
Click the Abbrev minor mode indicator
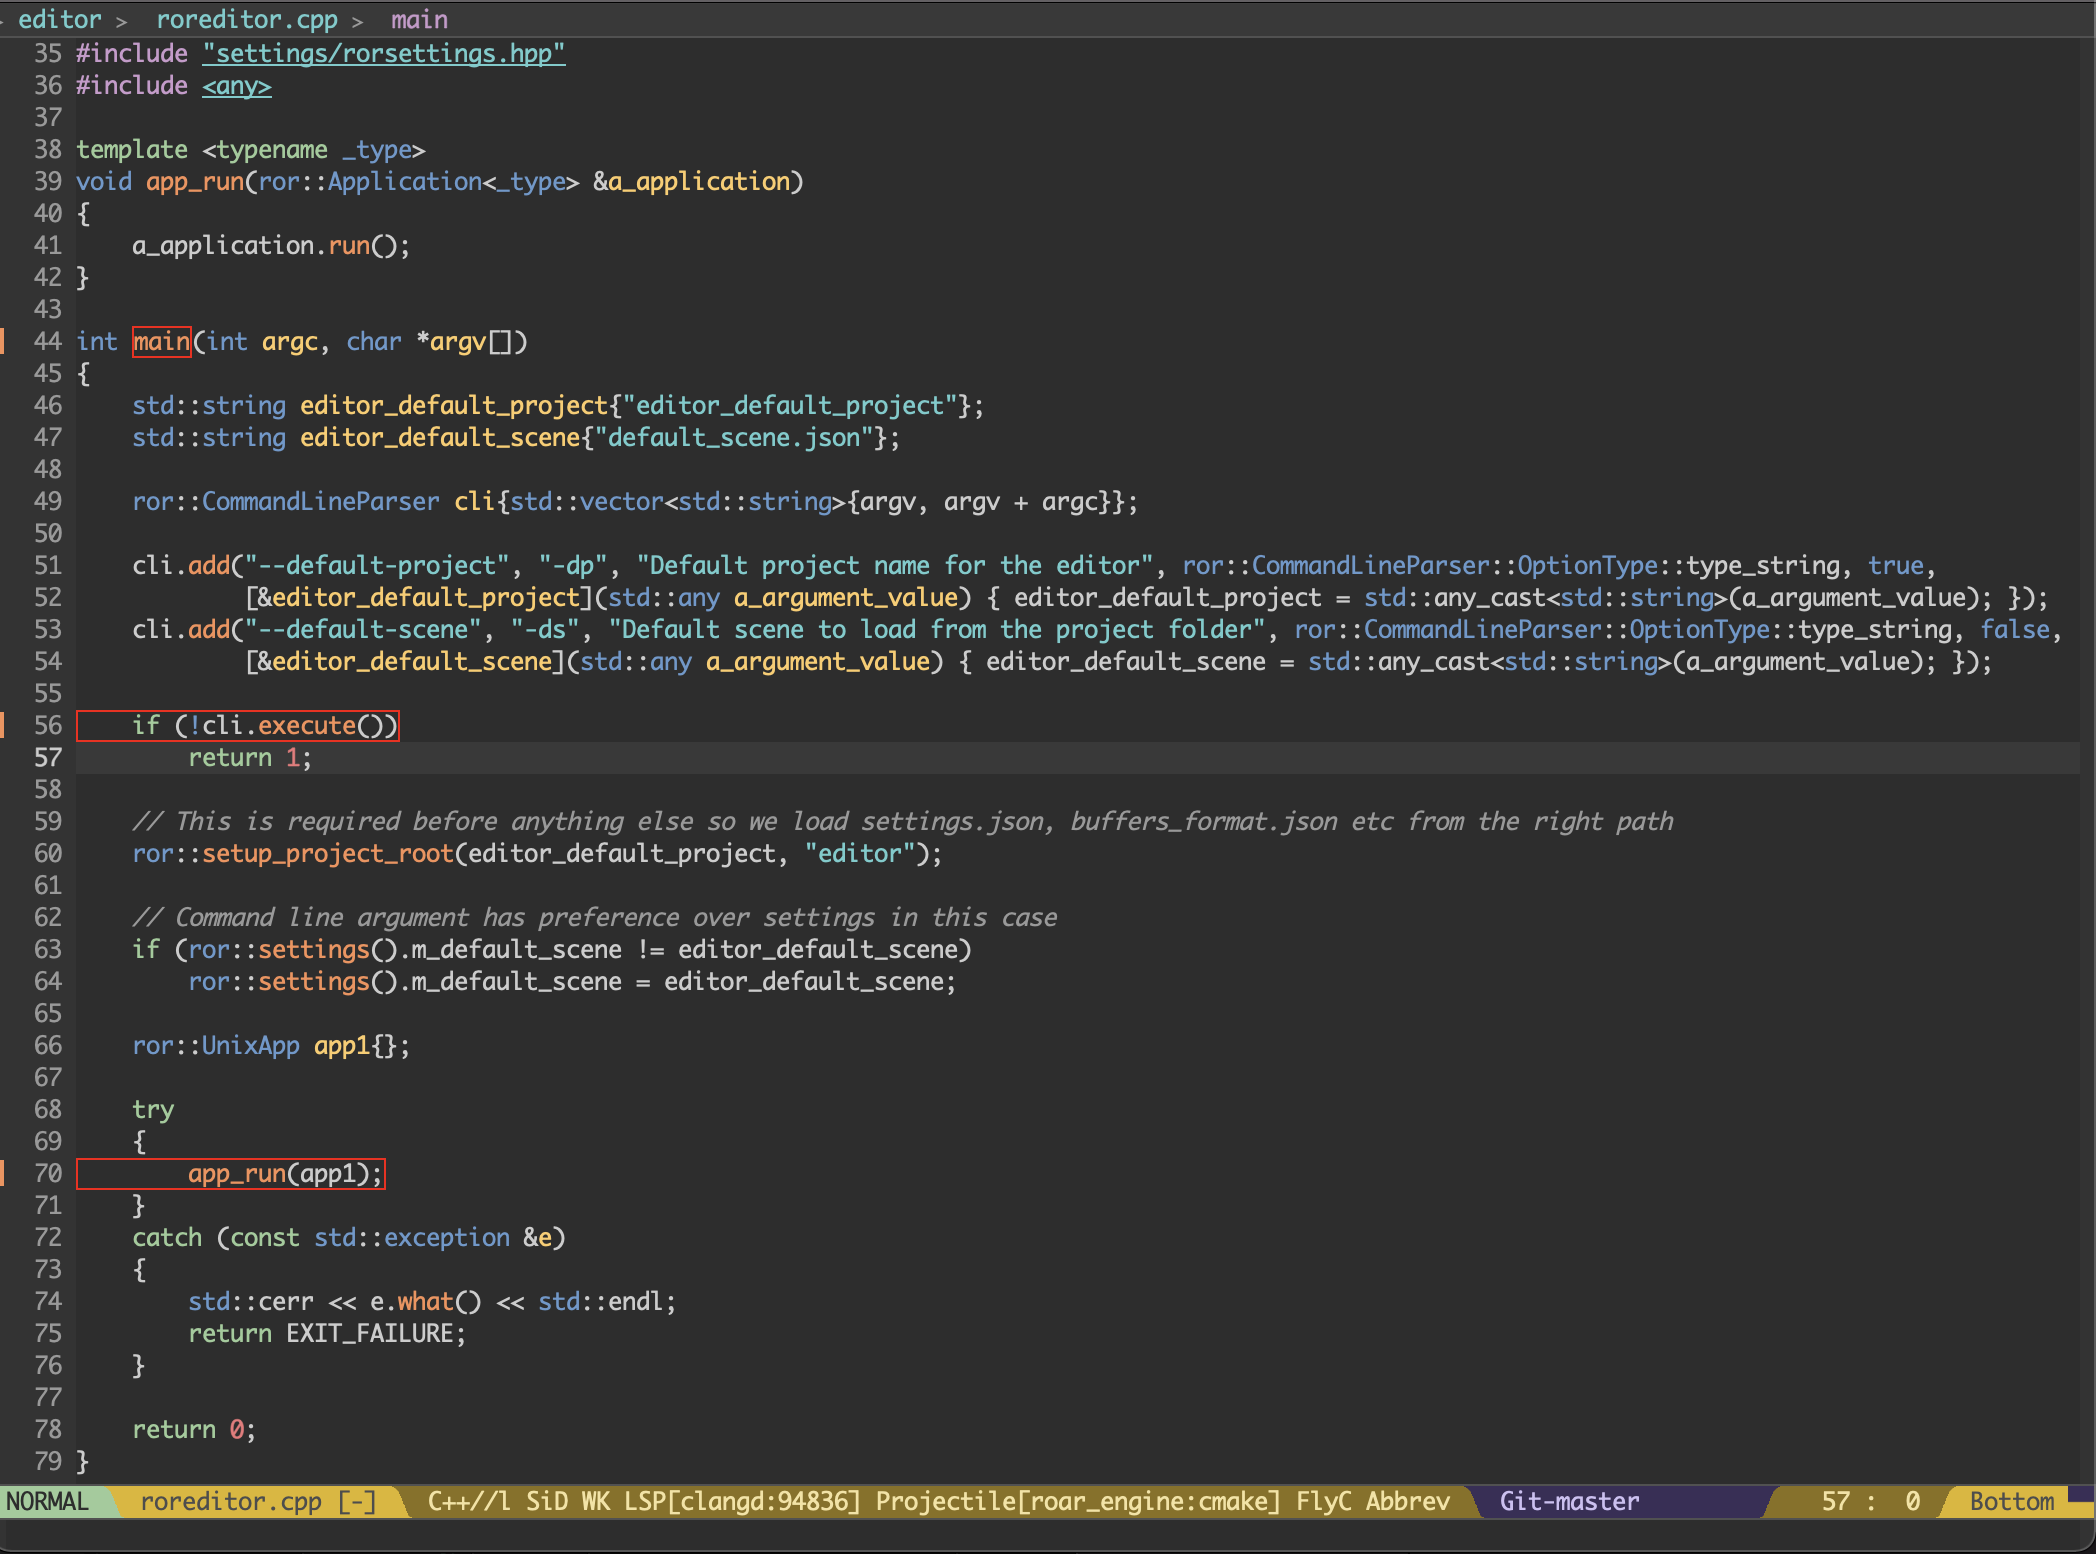pyautogui.click(x=1408, y=1501)
